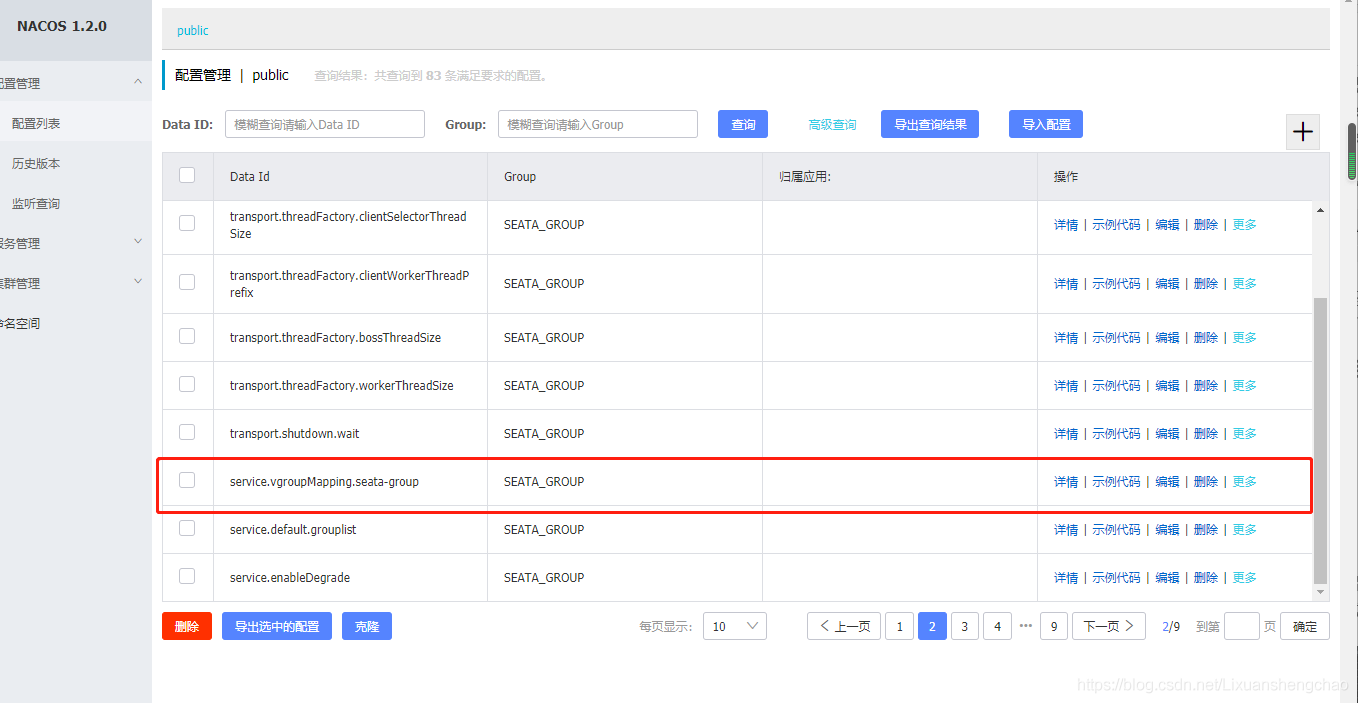
Task: Click the 导入配置 button
Action: click(1046, 124)
